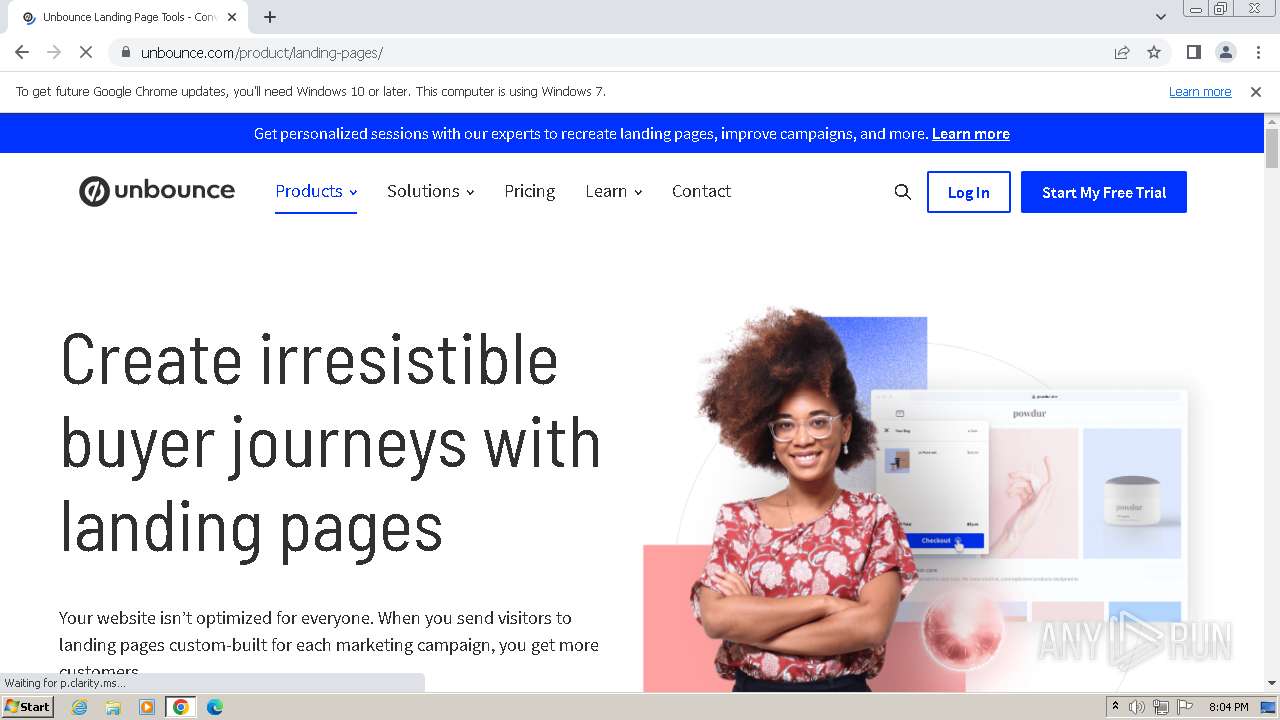Click the paragraph about website optimization
The image size is (1280, 720).
point(329,645)
